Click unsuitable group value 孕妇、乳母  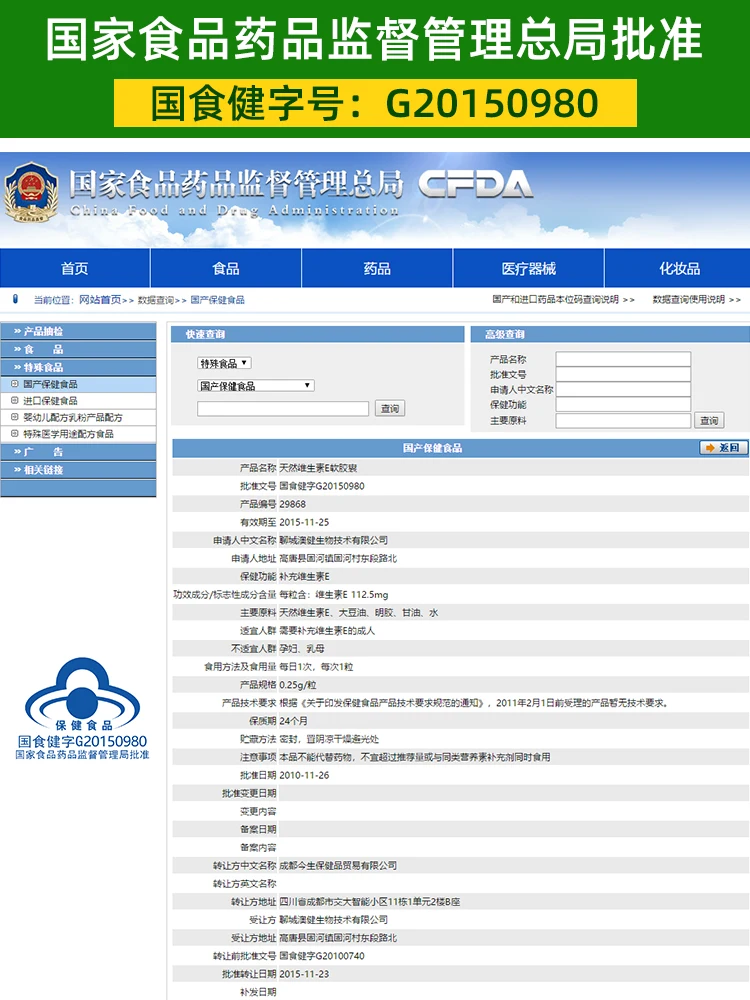click(302, 649)
